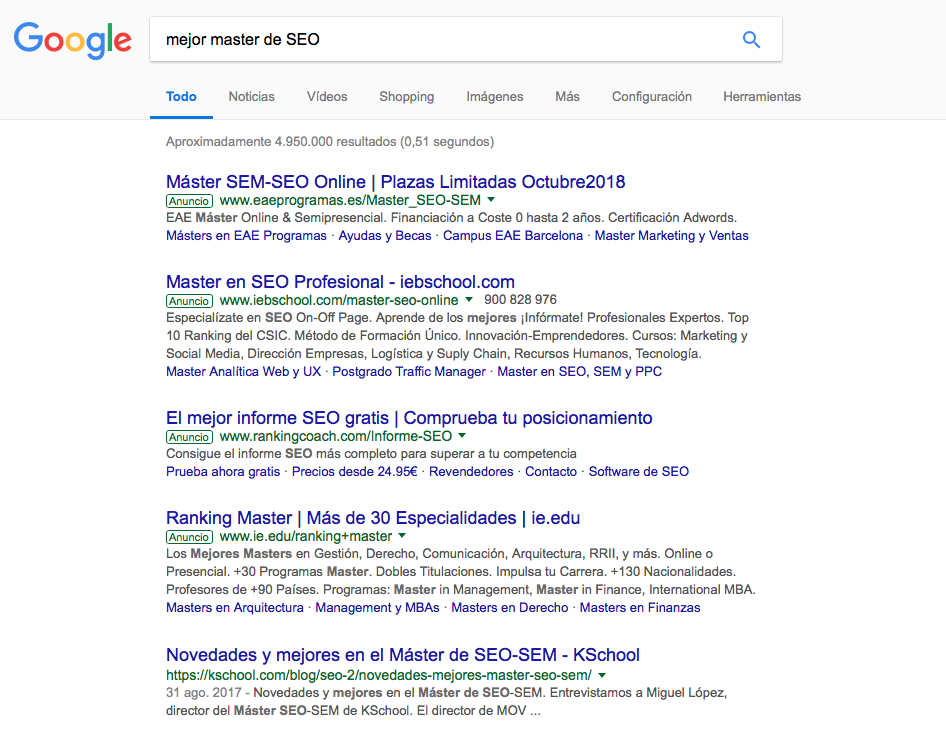Expand dropdown arrow next to iebschool.com URL

click(469, 300)
